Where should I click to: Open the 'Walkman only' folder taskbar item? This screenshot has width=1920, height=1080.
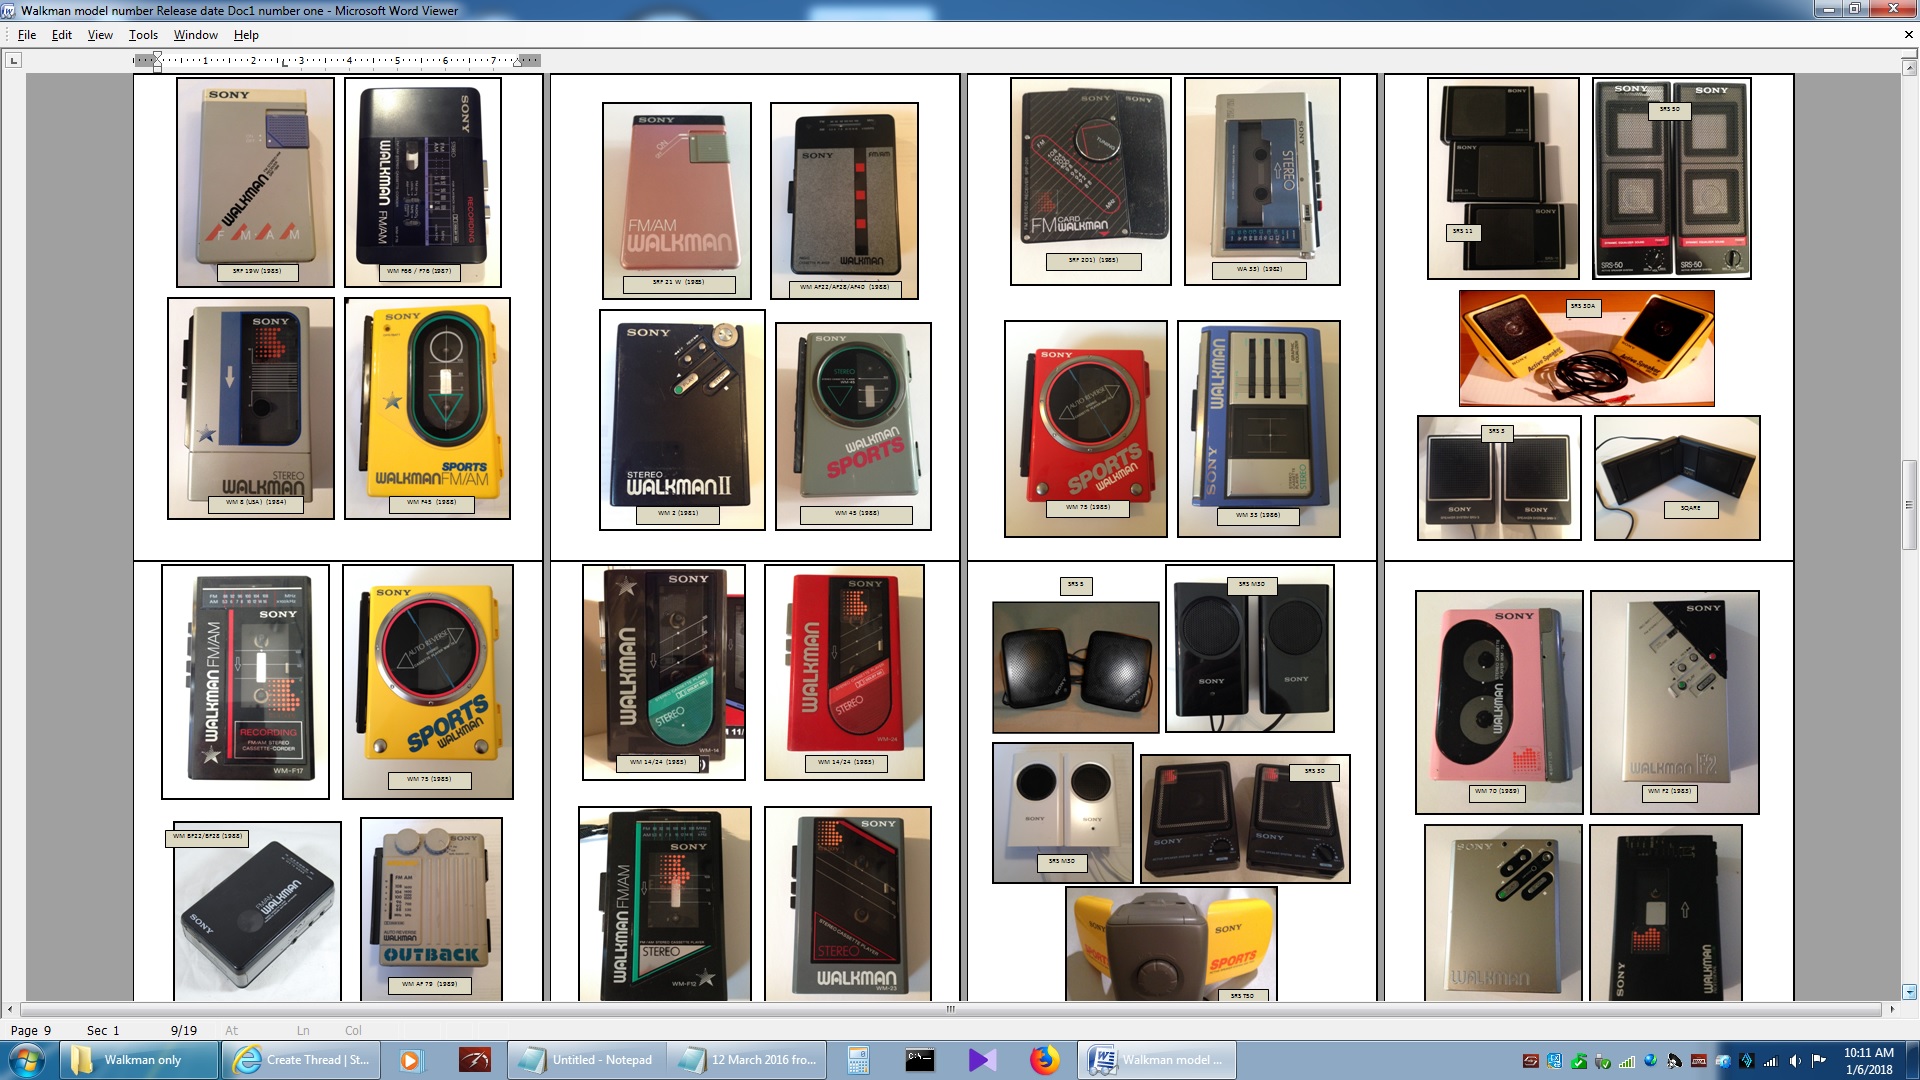140,1060
